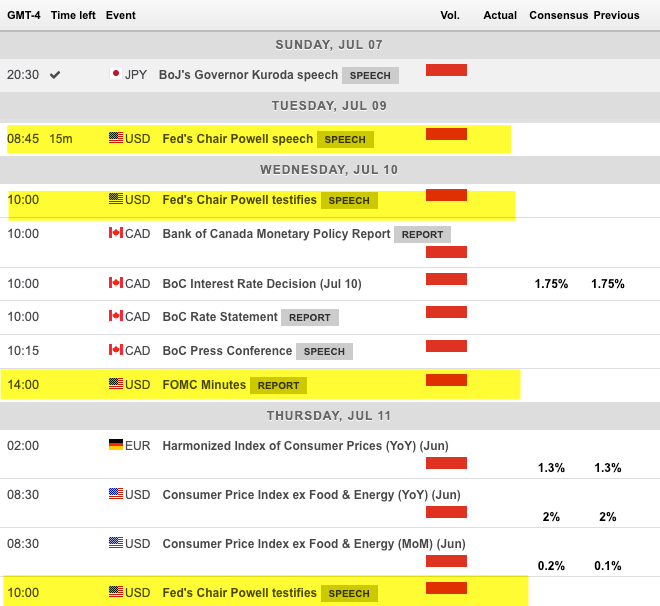Viewport: 660px width, 606px height.
Task: Click the REPORT tag beside FOMC Minutes
Action: coord(278,385)
